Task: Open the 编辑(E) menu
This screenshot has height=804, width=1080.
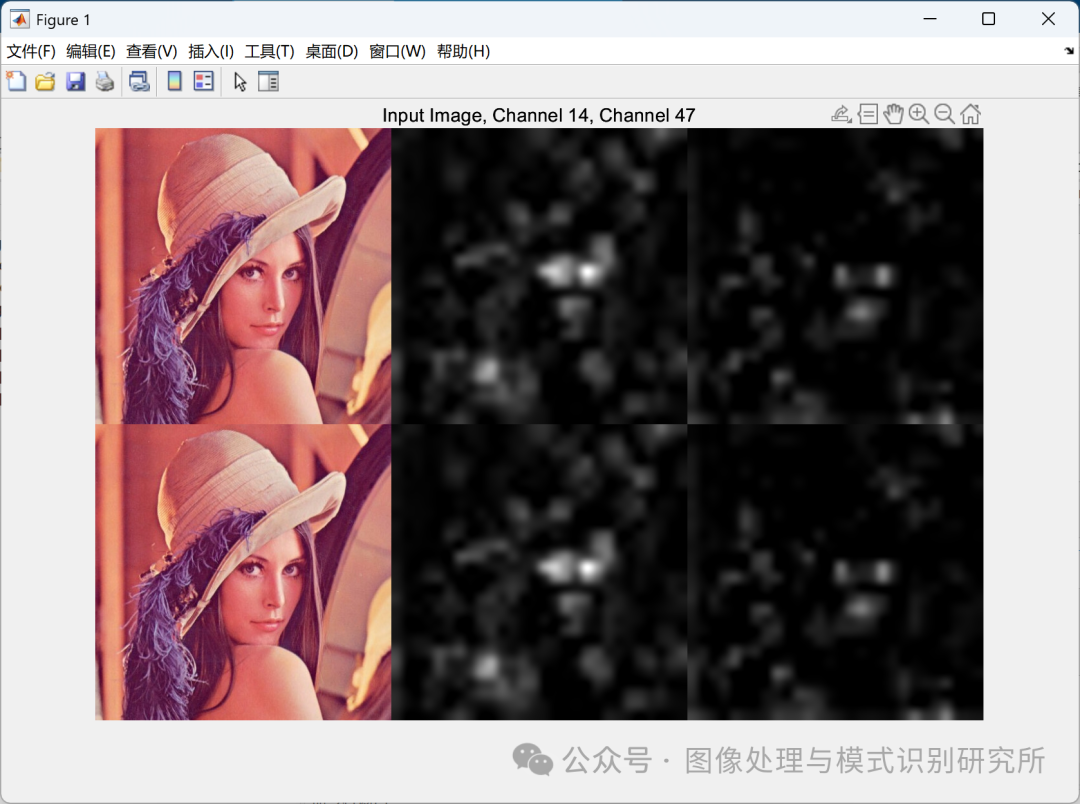Action: pos(91,52)
